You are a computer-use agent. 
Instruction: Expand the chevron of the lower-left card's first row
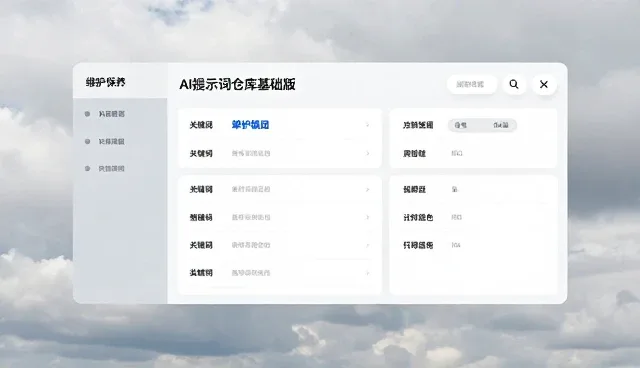point(367,190)
